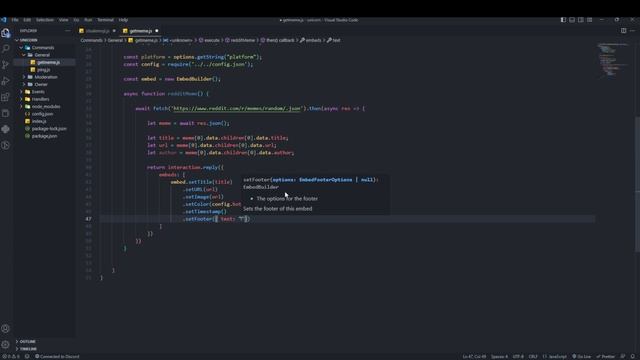640x360 pixels.
Task: Open the Source Control view icon
Action: tap(6, 65)
